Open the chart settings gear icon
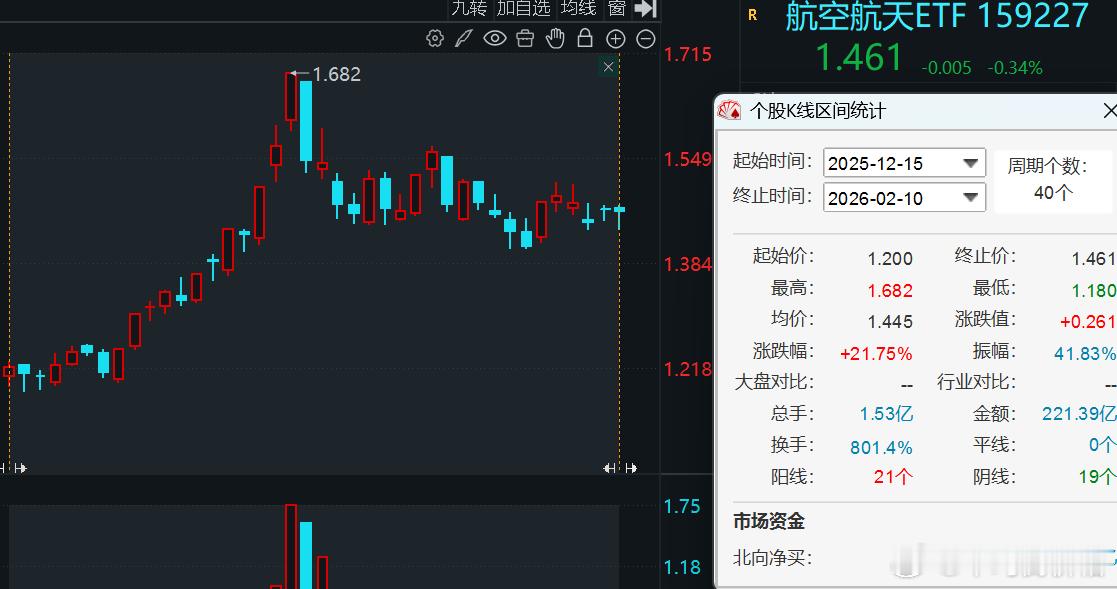This screenshot has height=589, width=1117. click(435, 38)
